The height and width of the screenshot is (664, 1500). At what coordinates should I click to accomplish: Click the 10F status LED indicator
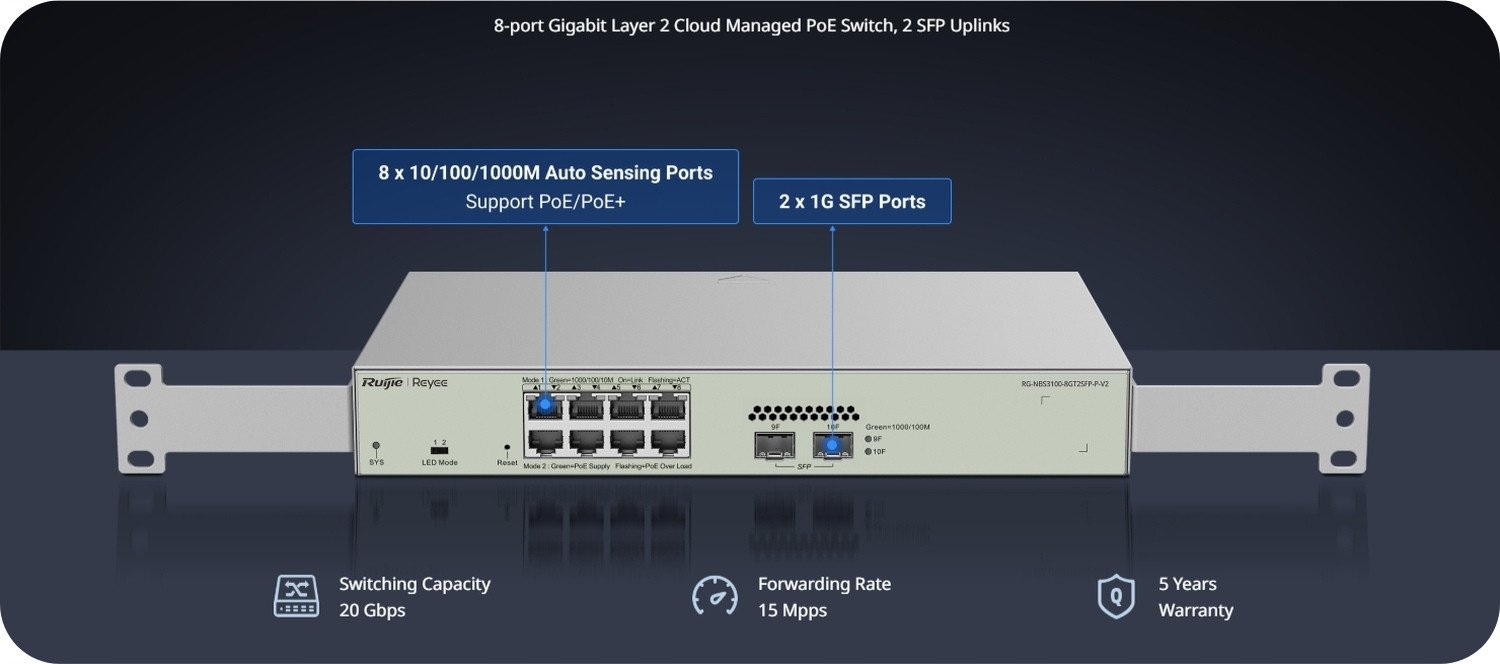[868, 451]
